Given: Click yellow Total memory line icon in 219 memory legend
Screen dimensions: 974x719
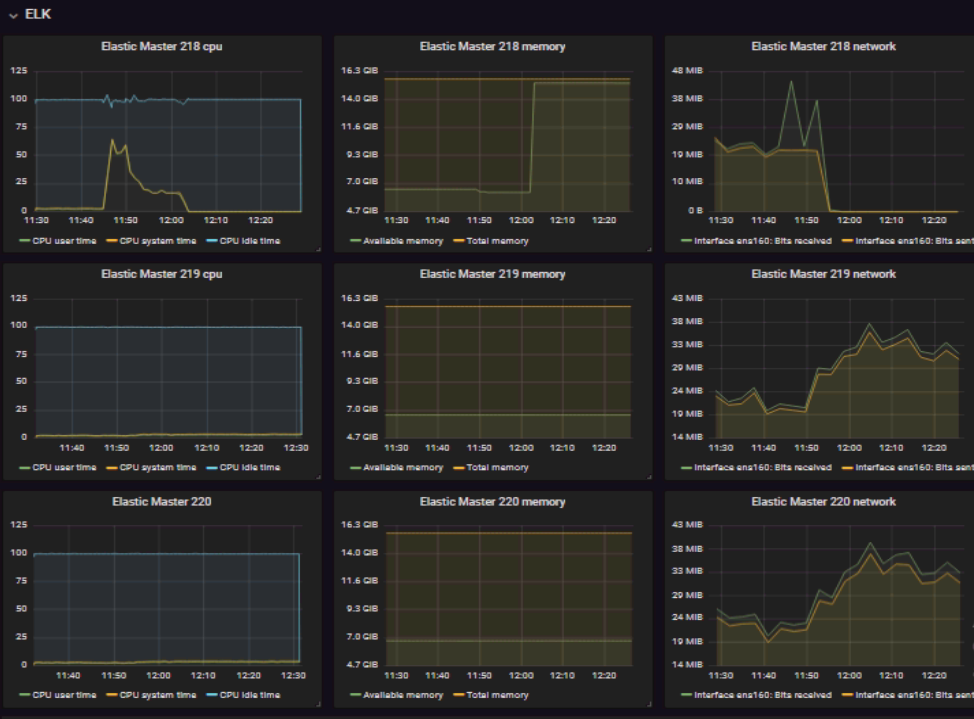Looking at the screenshot, I should [459, 468].
